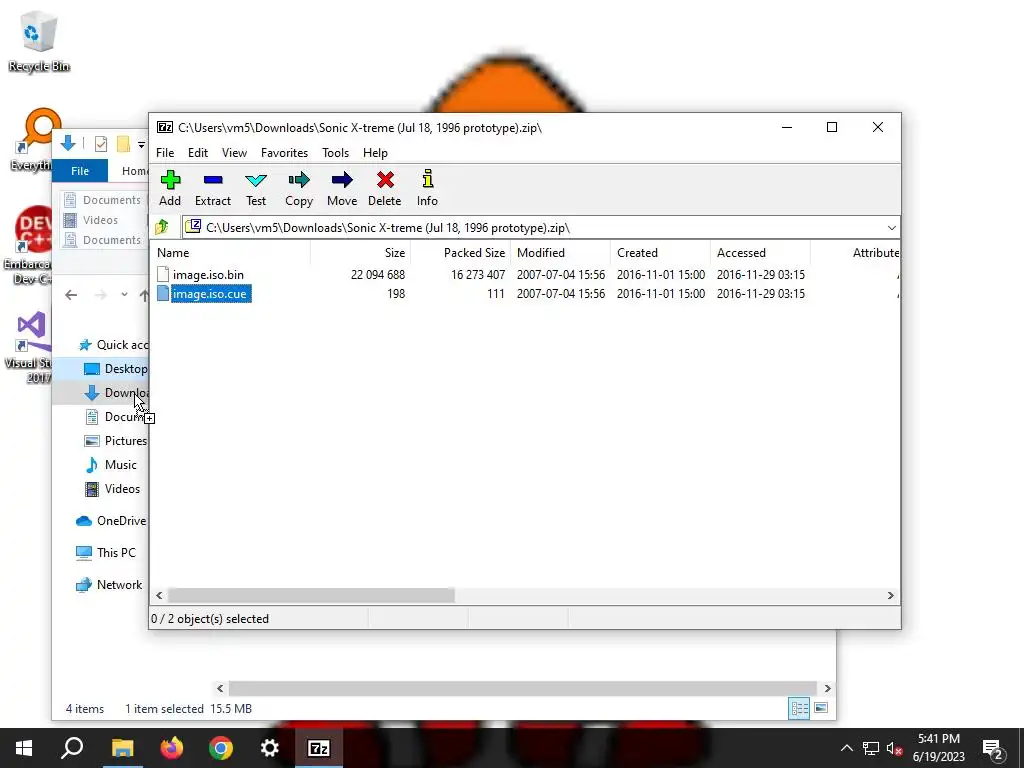
Task: Sort by the Created column header
Action: (x=660, y=253)
